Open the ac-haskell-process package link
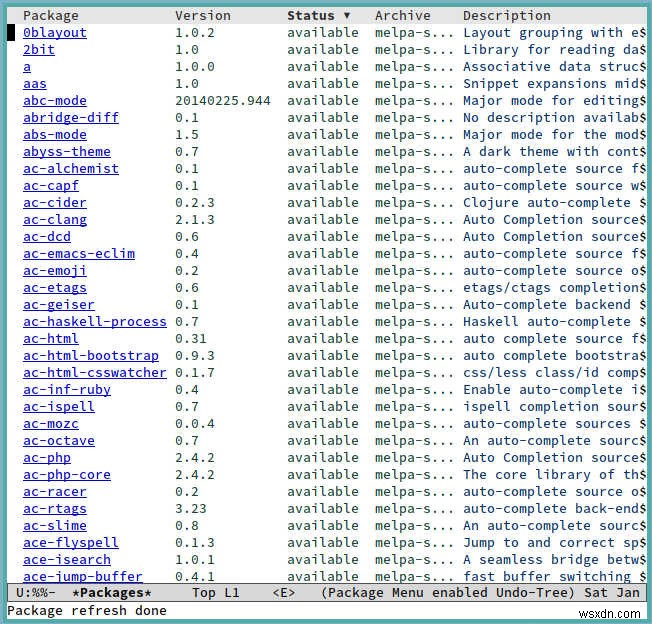 (95, 322)
